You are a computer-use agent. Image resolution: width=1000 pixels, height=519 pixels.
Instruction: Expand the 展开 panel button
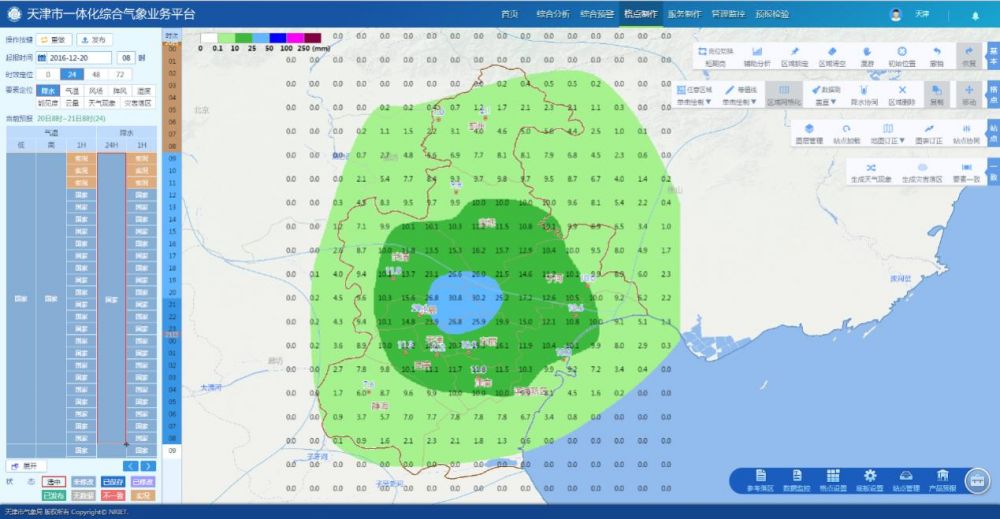pyautogui.click(x=26, y=466)
